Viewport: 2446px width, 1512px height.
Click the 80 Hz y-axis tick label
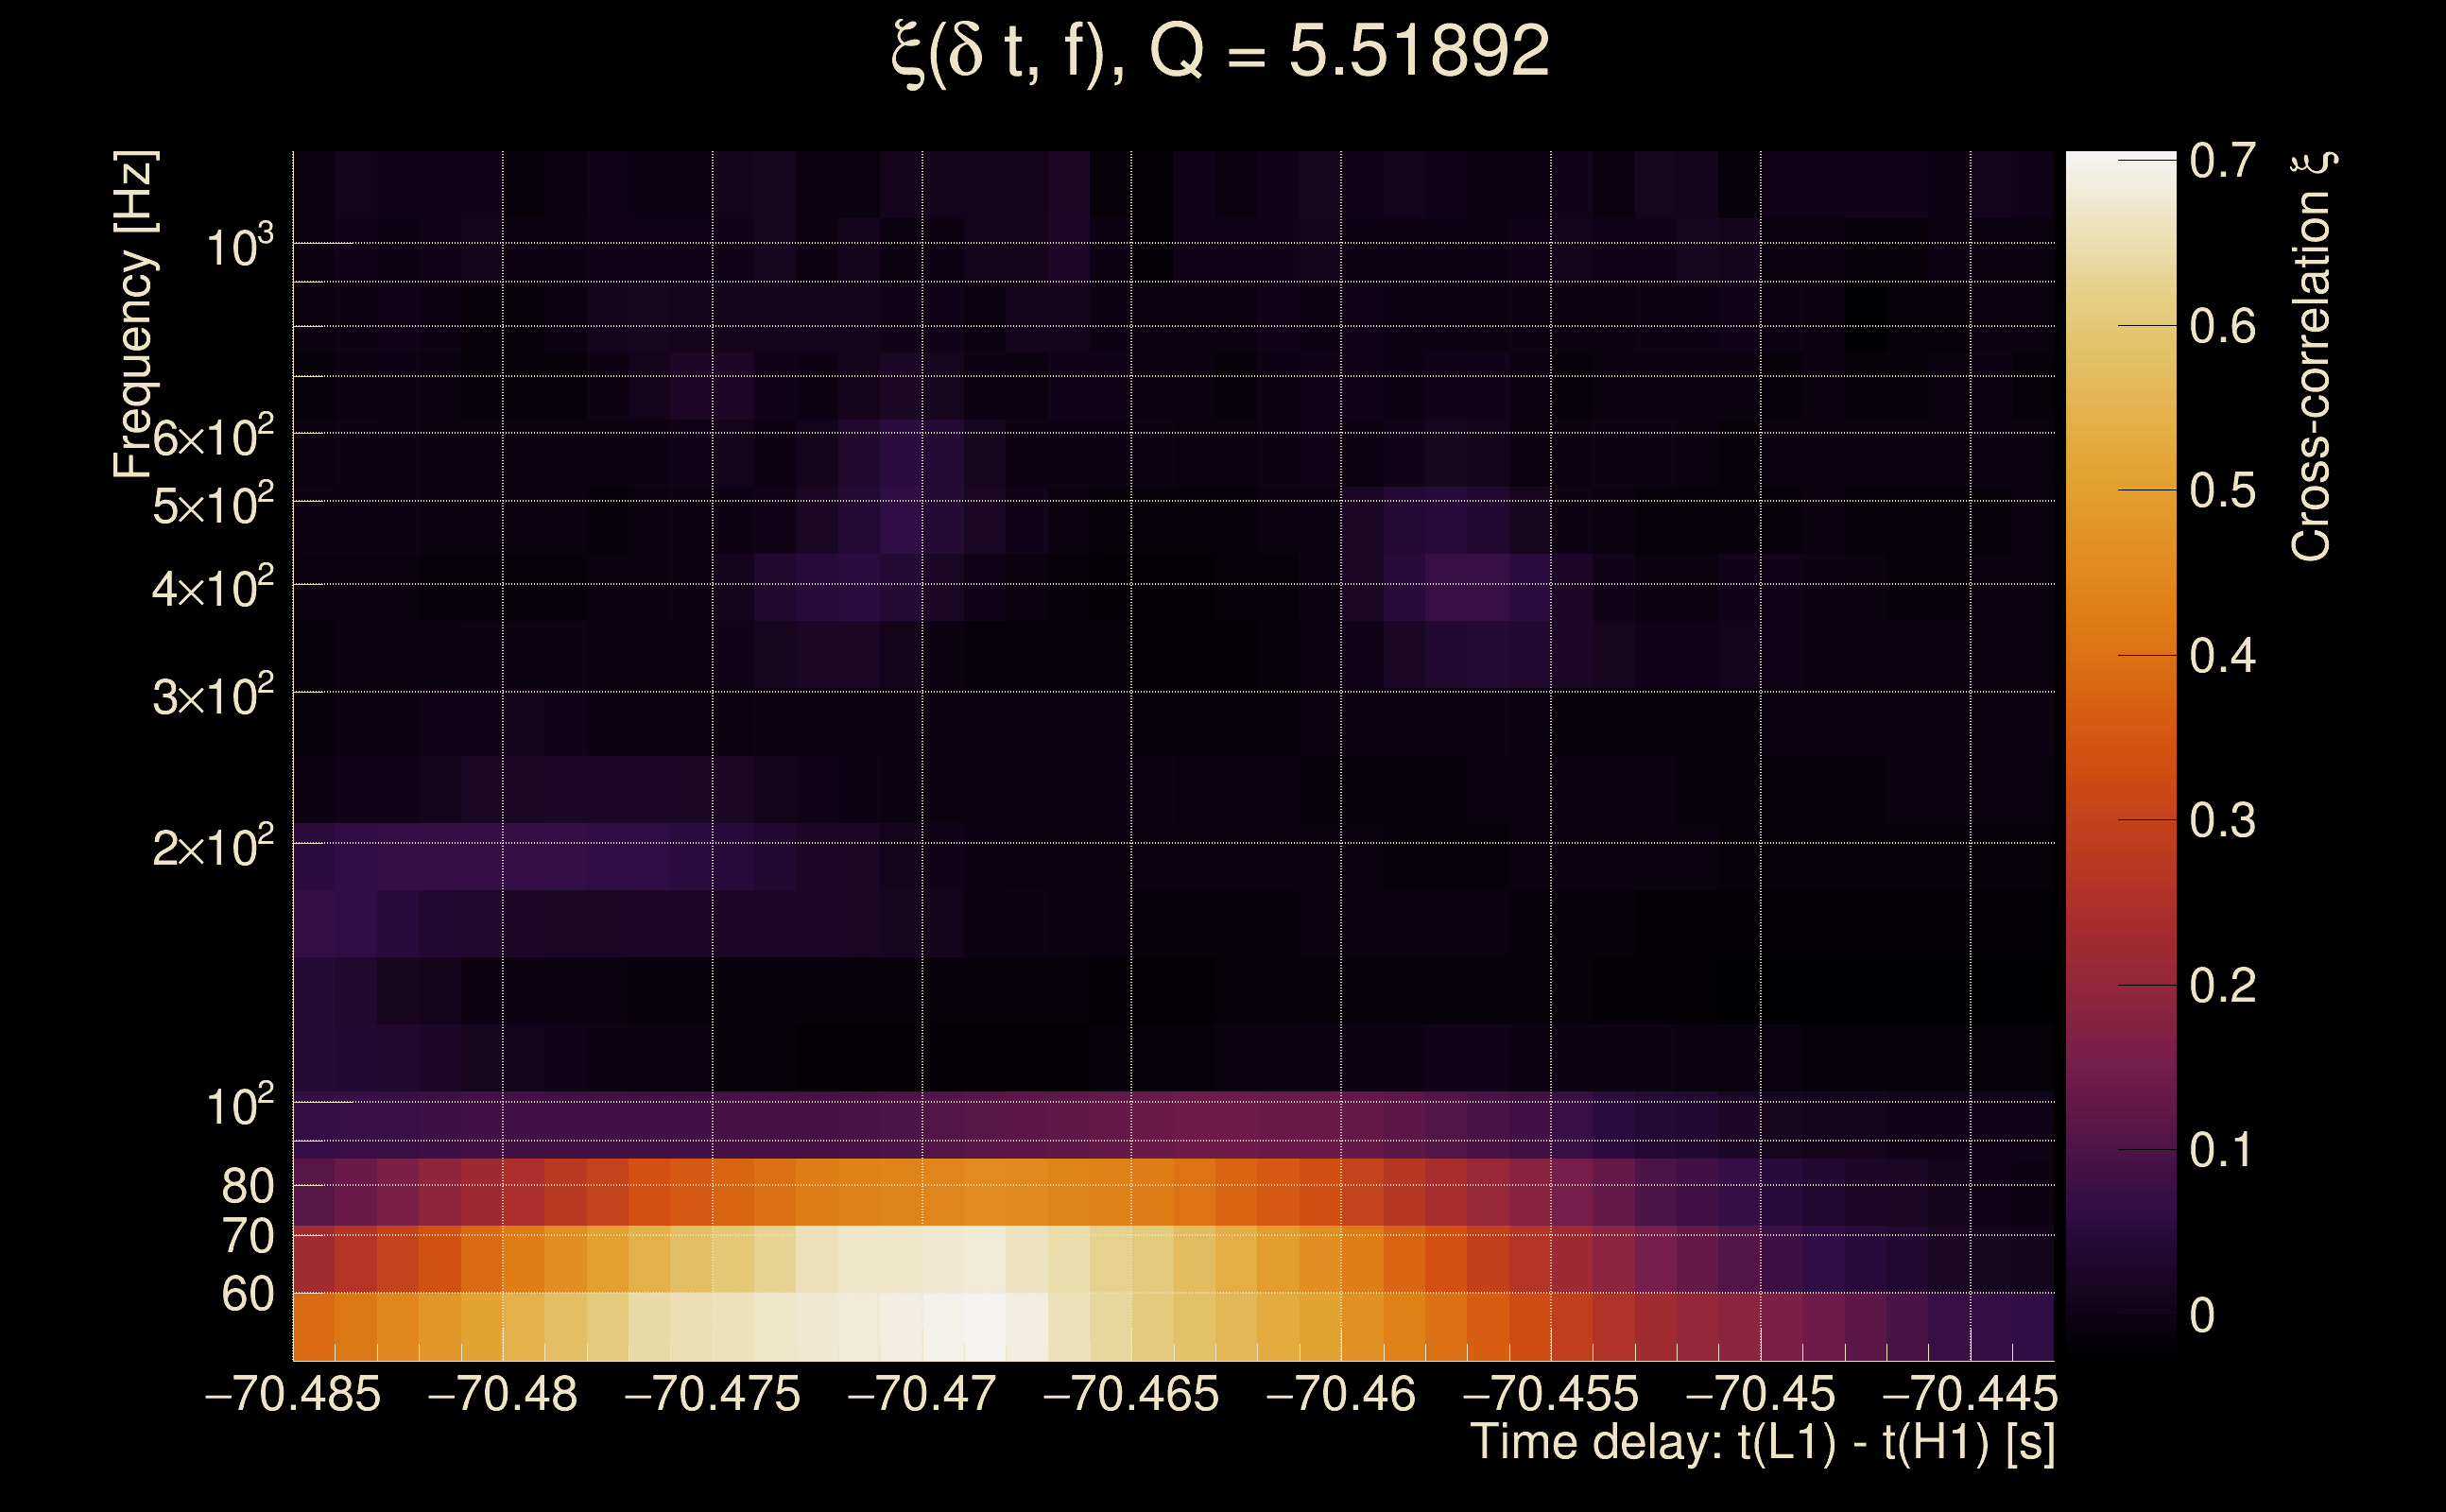pos(247,1186)
